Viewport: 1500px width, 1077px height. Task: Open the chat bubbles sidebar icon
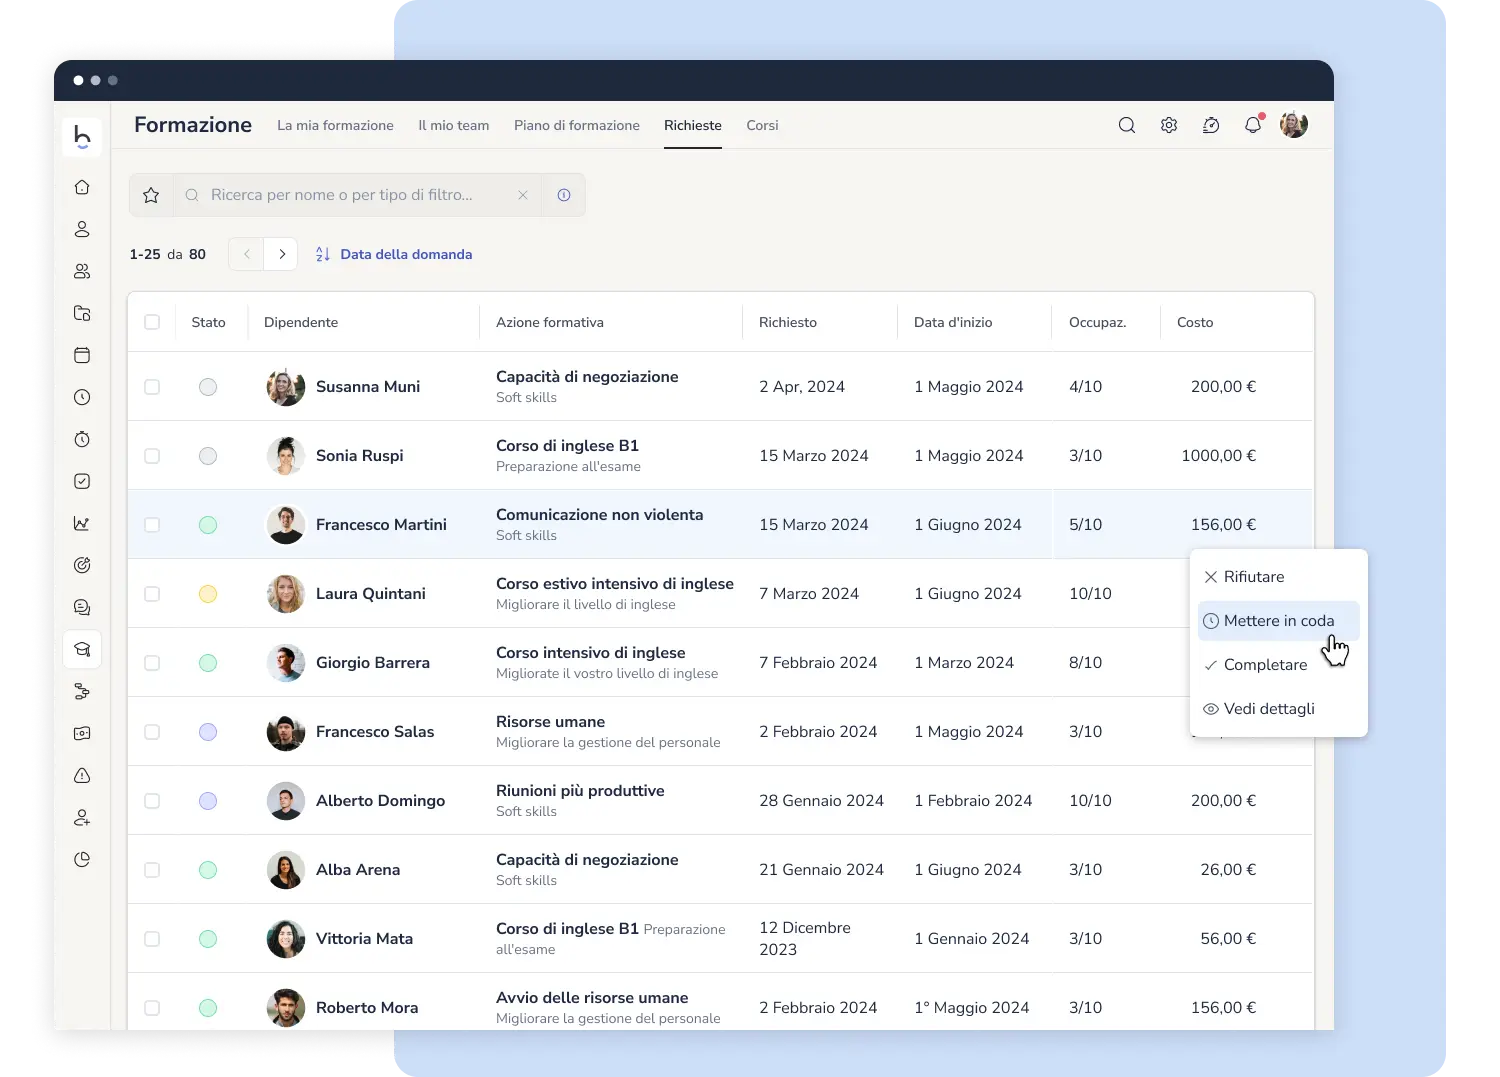(x=82, y=607)
